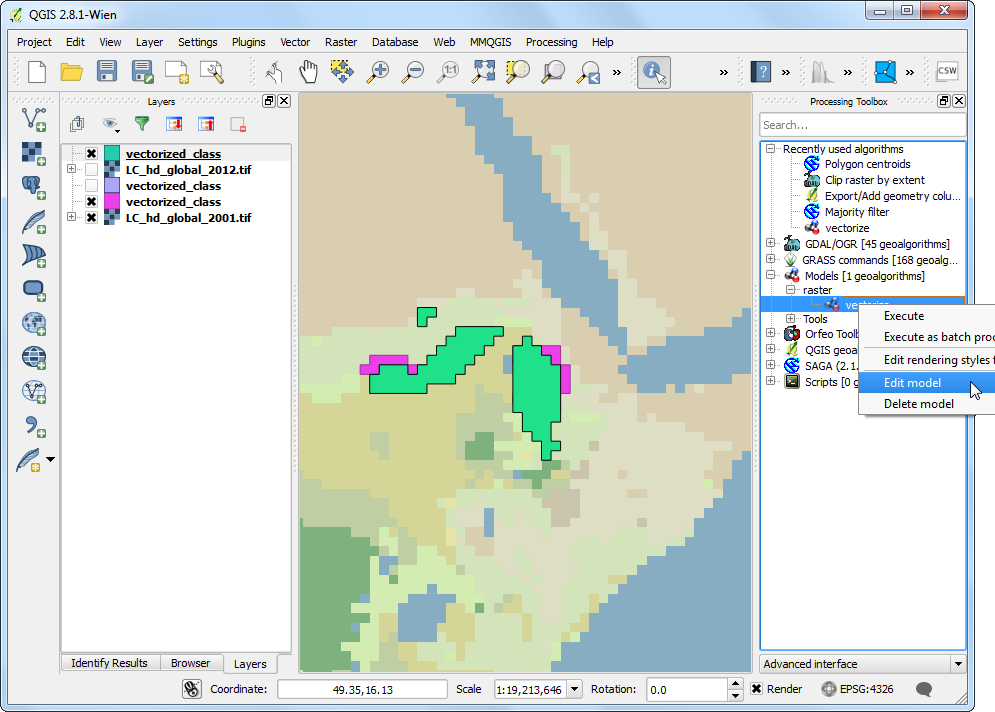Image resolution: width=995 pixels, height=712 pixels.
Task: Toggle the Render checkbox
Action: (756, 689)
